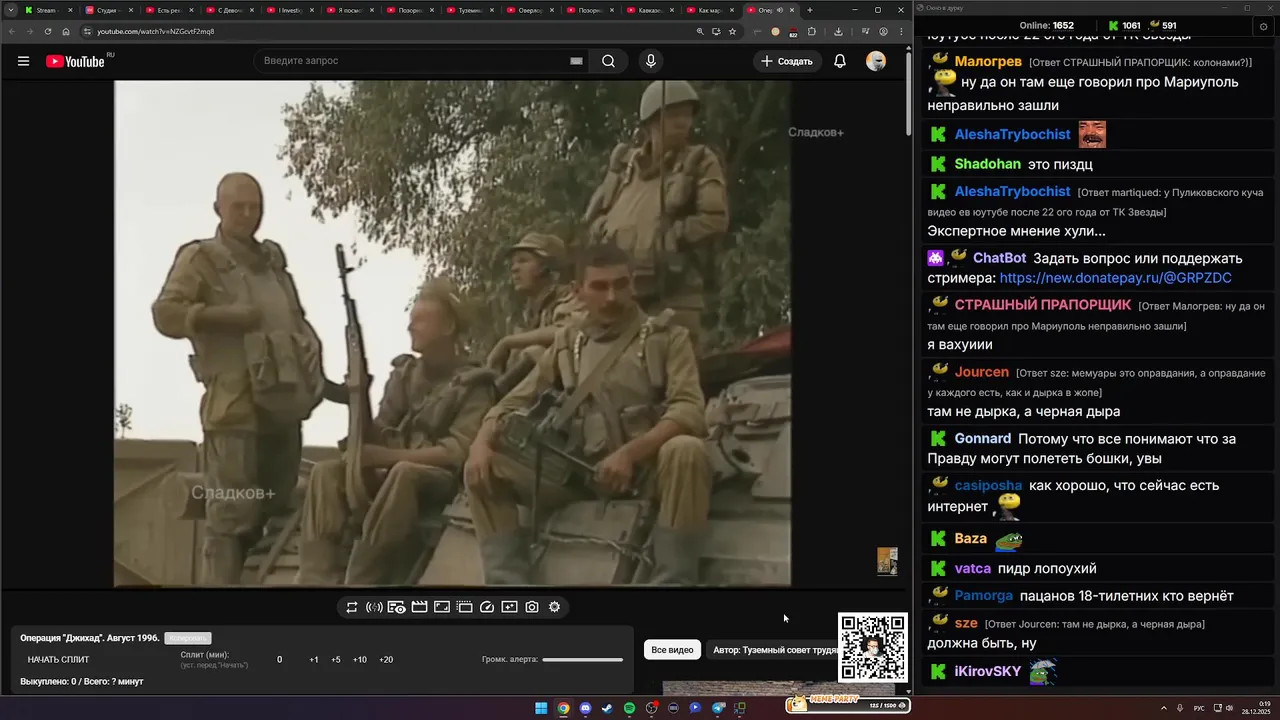Expand the system tray hidden icons chevron
This screenshot has height=720, width=1280.
[1164, 708]
